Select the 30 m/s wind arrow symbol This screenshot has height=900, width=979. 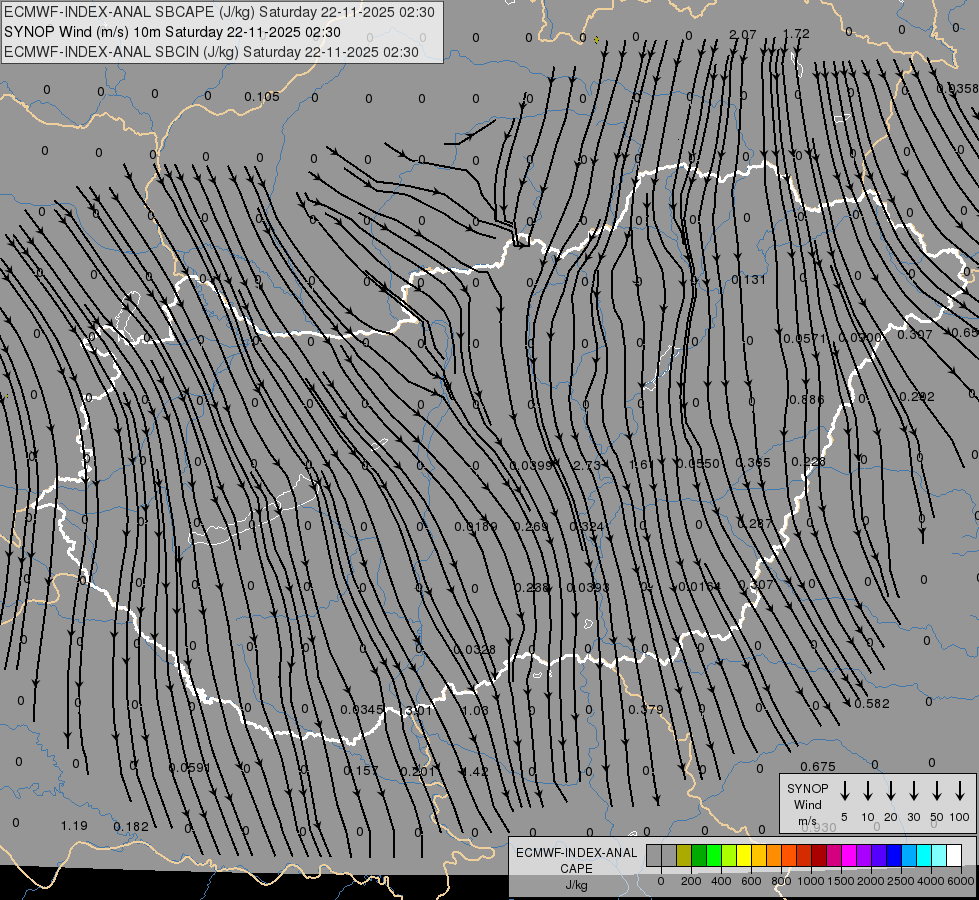(914, 791)
